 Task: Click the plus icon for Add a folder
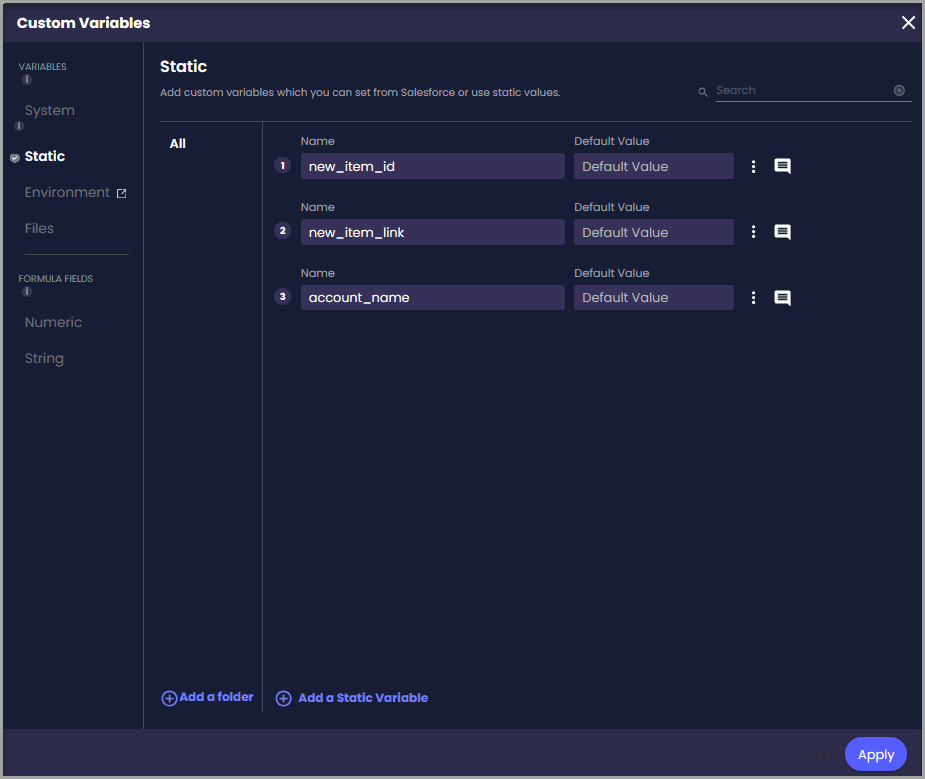coord(169,698)
